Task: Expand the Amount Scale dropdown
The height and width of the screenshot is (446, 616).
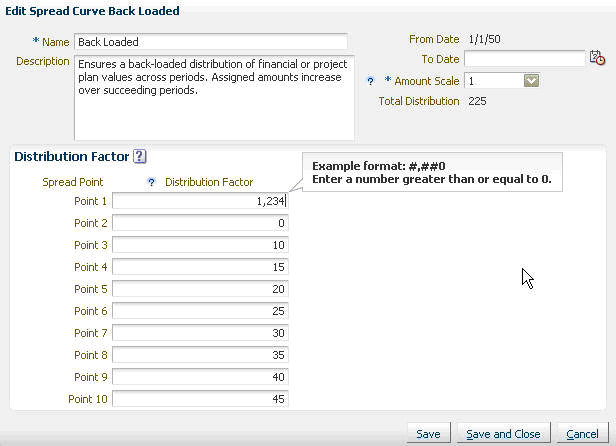Action: (x=531, y=81)
